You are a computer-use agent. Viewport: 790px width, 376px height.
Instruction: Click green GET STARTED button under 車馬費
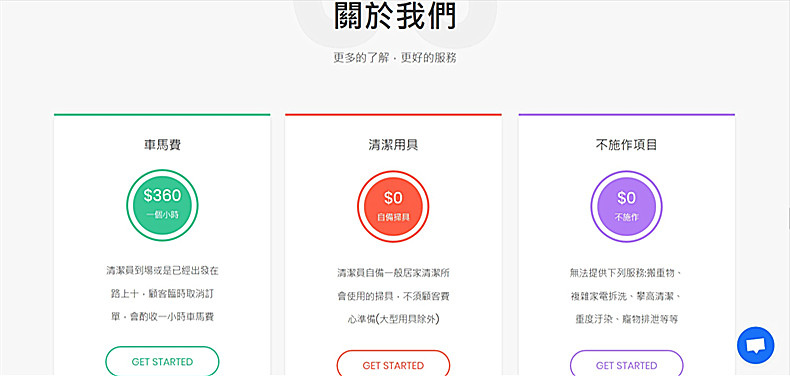pyautogui.click(x=162, y=361)
